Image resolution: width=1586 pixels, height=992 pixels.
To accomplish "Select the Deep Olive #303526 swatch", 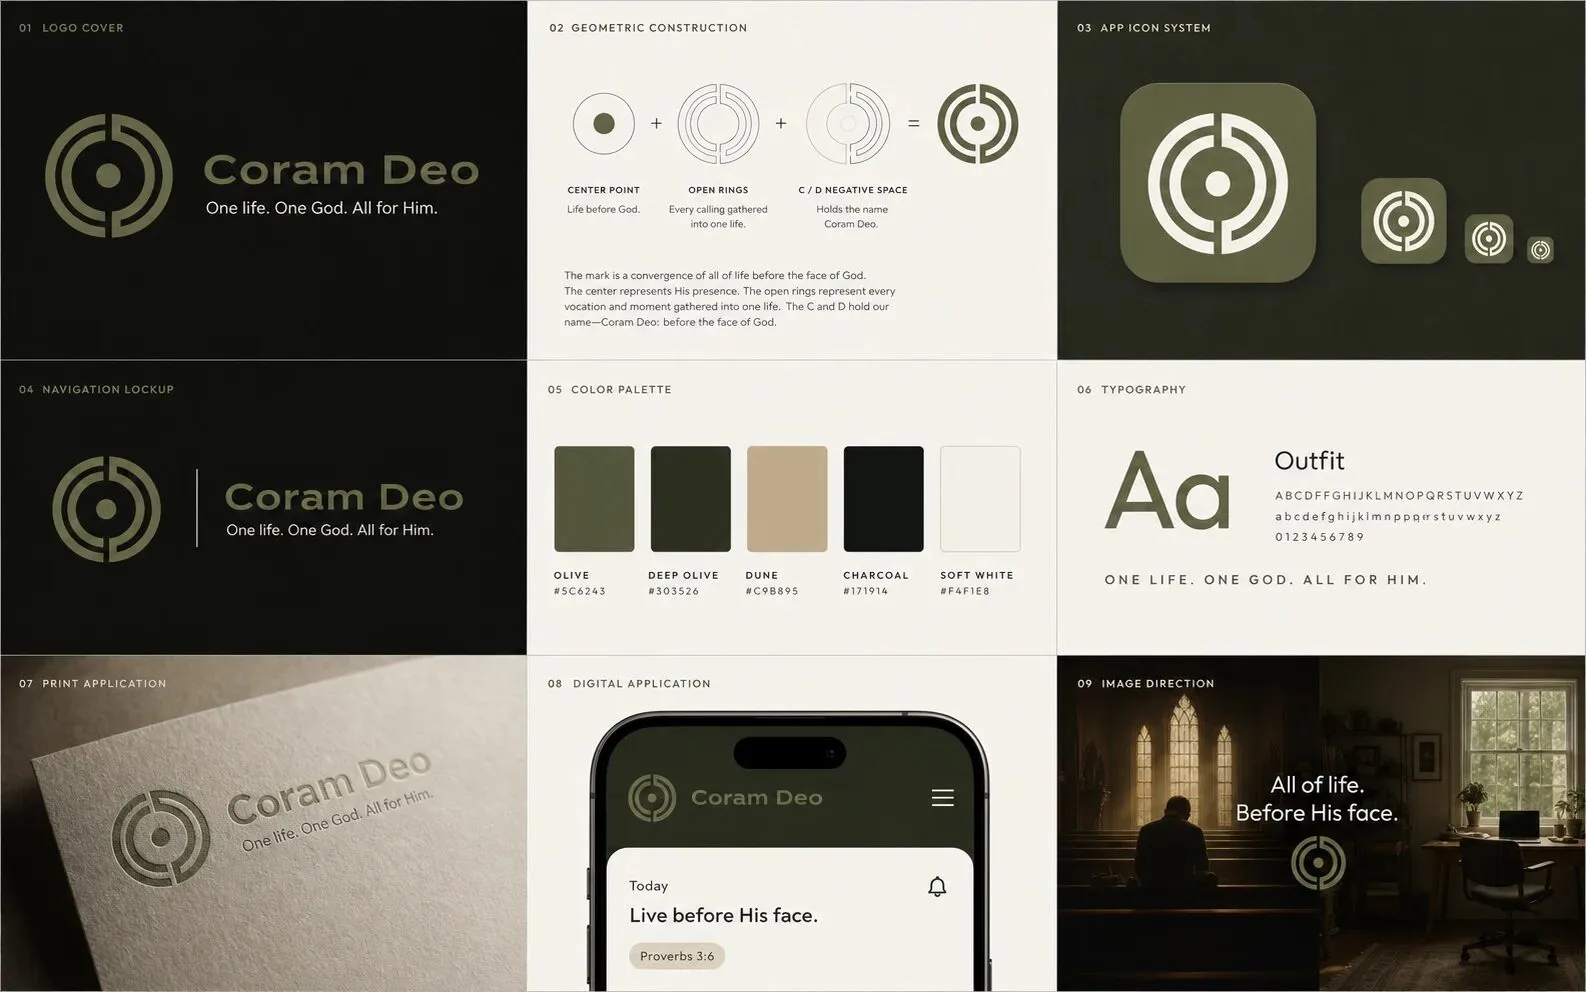I will (690, 499).
